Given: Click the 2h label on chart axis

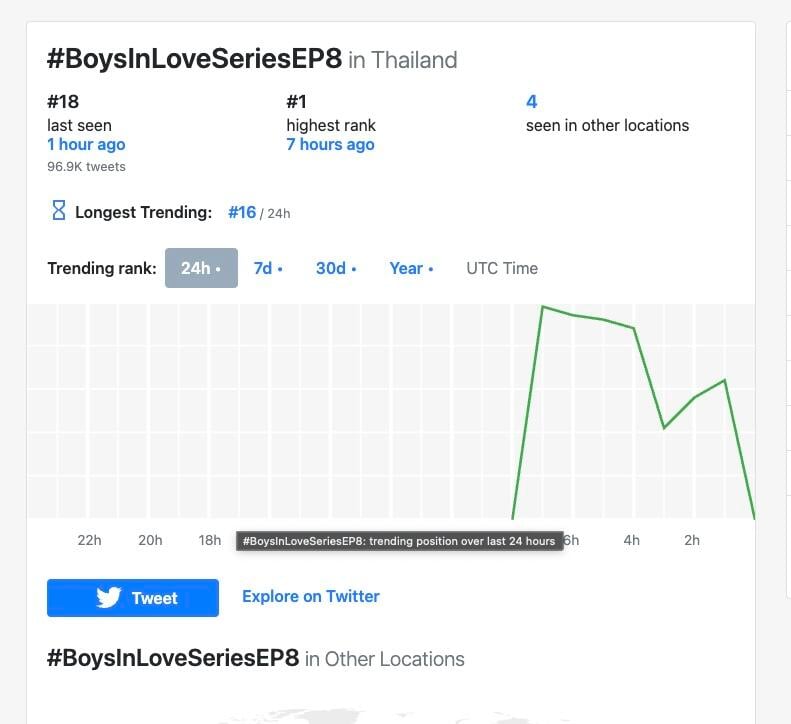Looking at the screenshot, I should point(692,540).
